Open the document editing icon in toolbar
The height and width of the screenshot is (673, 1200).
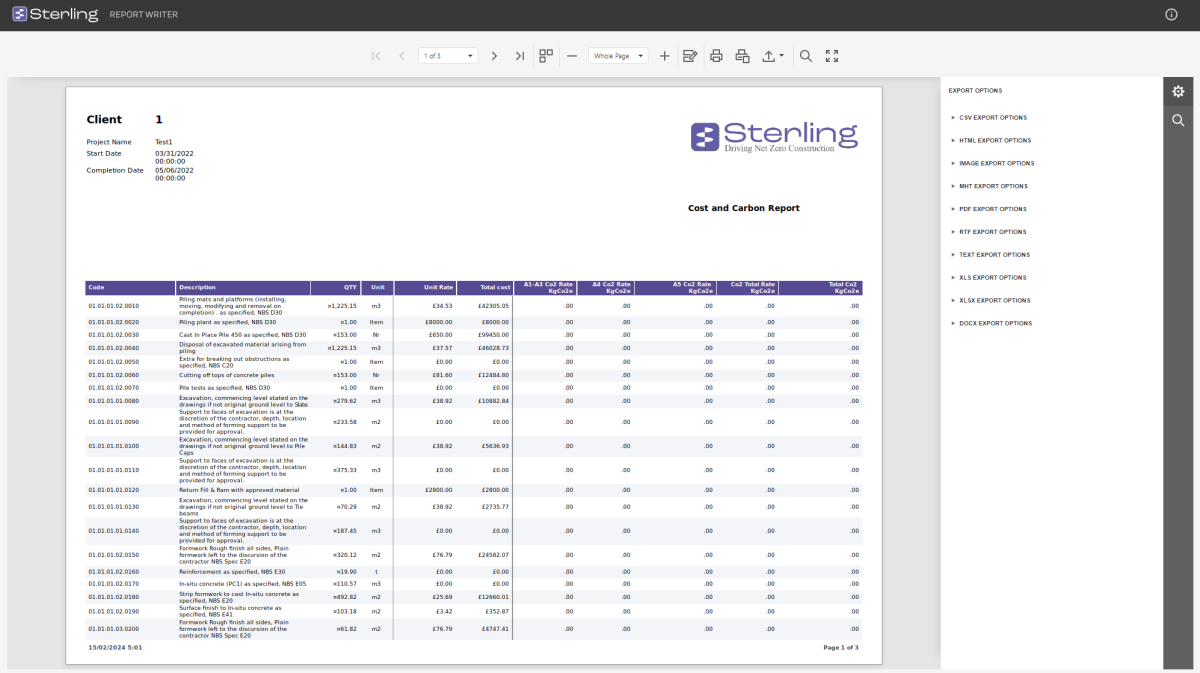click(690, 55)
